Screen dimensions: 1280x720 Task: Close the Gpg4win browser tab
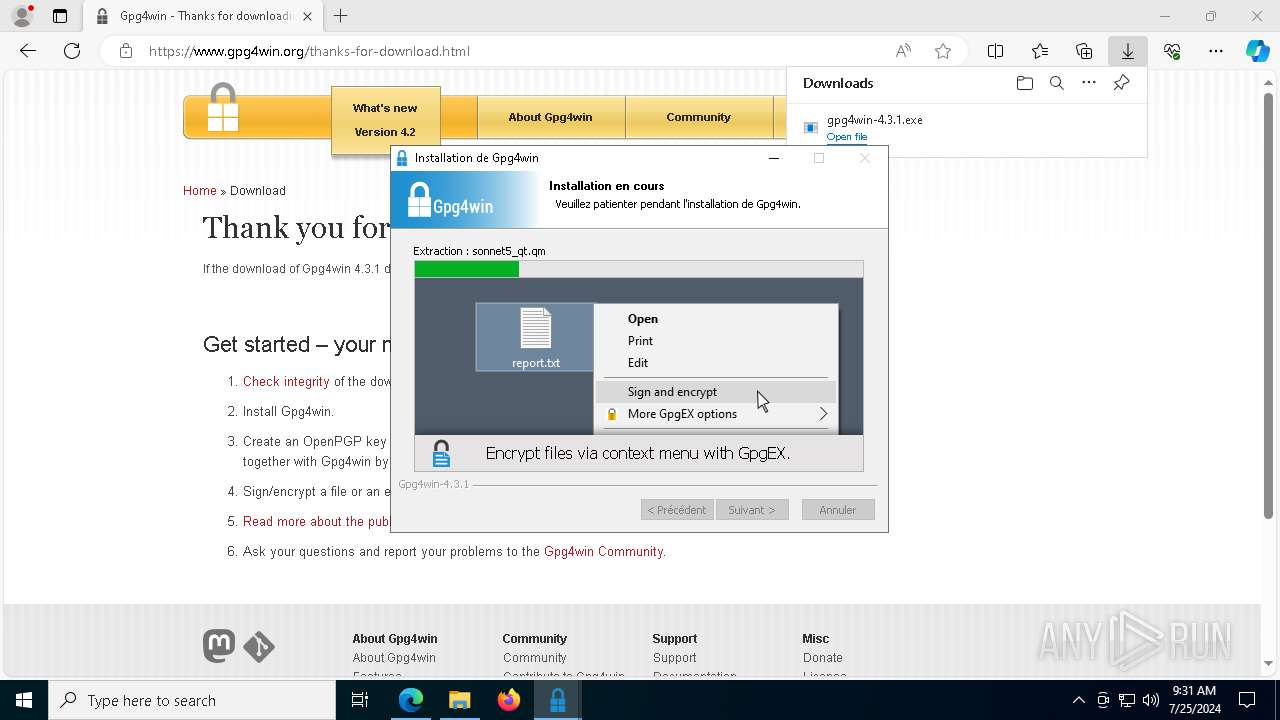pyautogui.click(x=307, y=16)
